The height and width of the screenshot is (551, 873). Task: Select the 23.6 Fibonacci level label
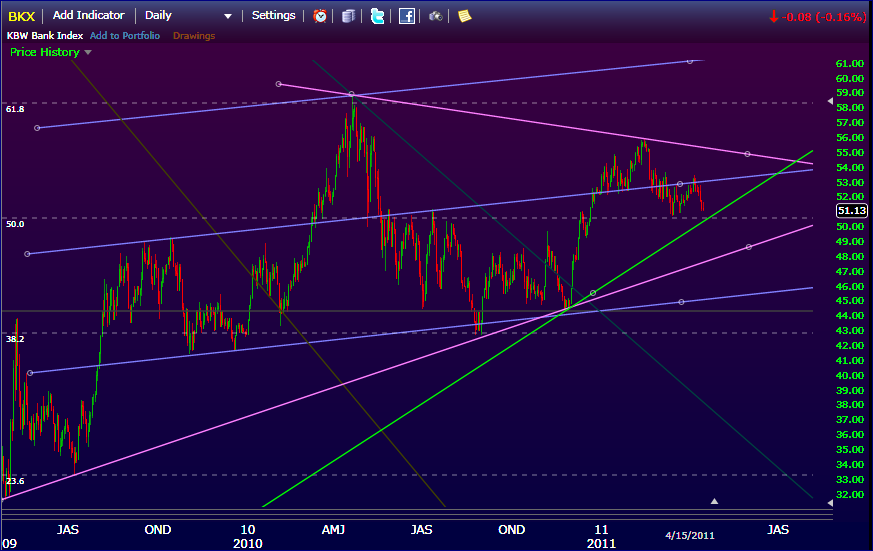(15, 481)
